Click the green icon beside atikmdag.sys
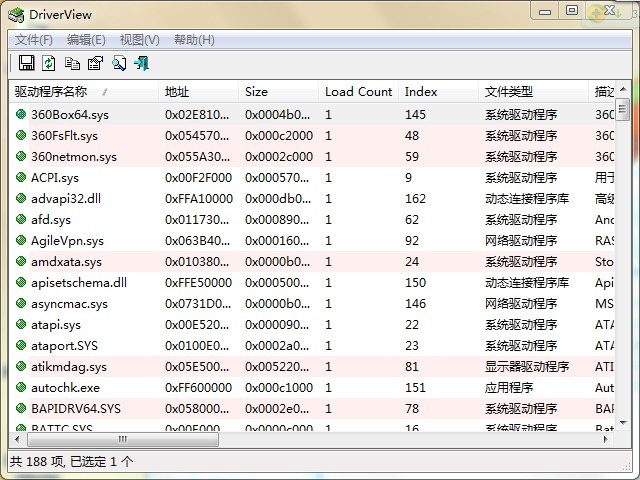 (21, 367)
